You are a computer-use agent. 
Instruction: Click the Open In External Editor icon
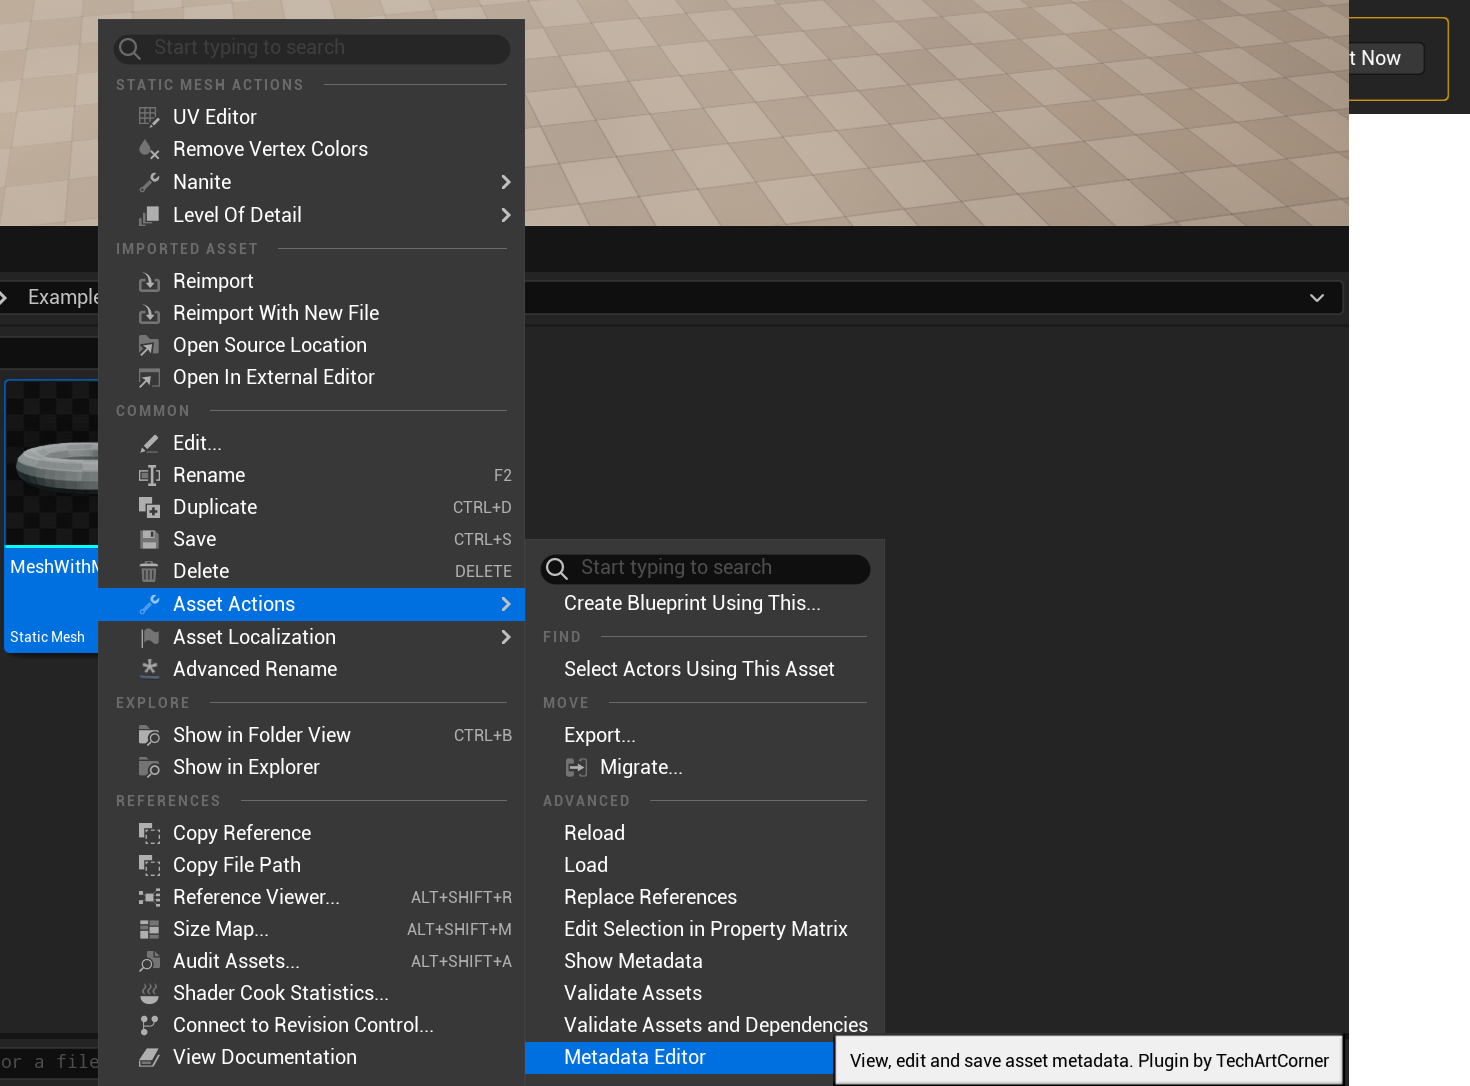[149, 377]
